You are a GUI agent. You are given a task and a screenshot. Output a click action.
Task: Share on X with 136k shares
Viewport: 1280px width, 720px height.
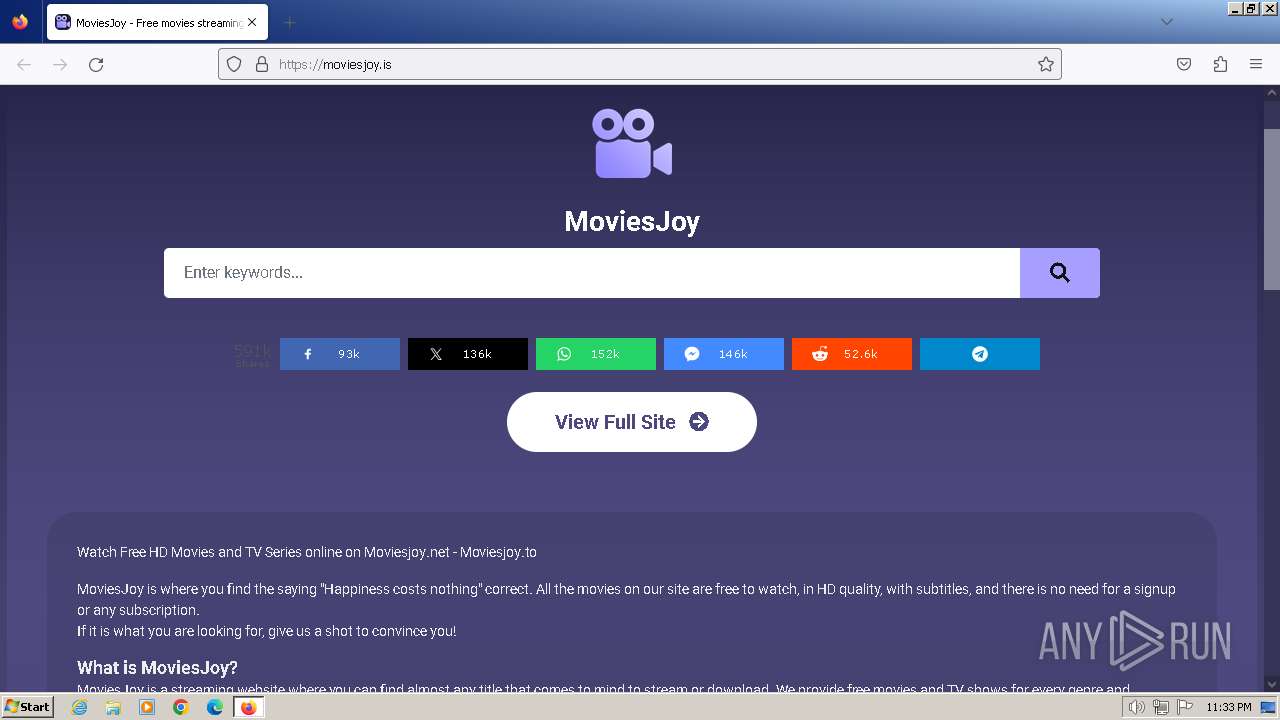[x=468, y=354]
